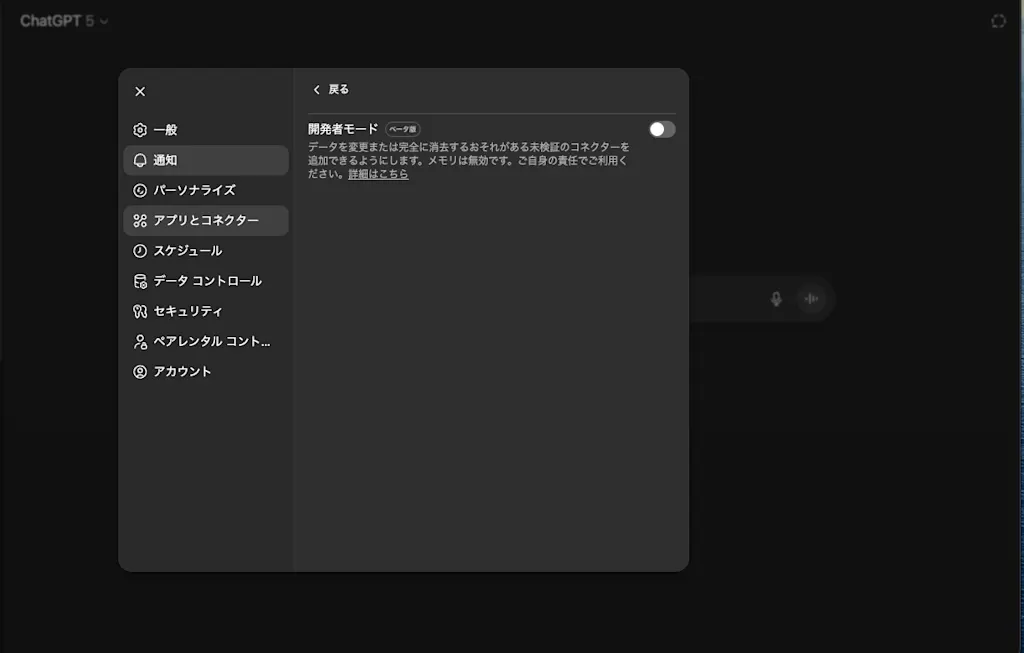Click the clock icon beside スケジュール
The image size is (1024, 653).
[140, 251]
